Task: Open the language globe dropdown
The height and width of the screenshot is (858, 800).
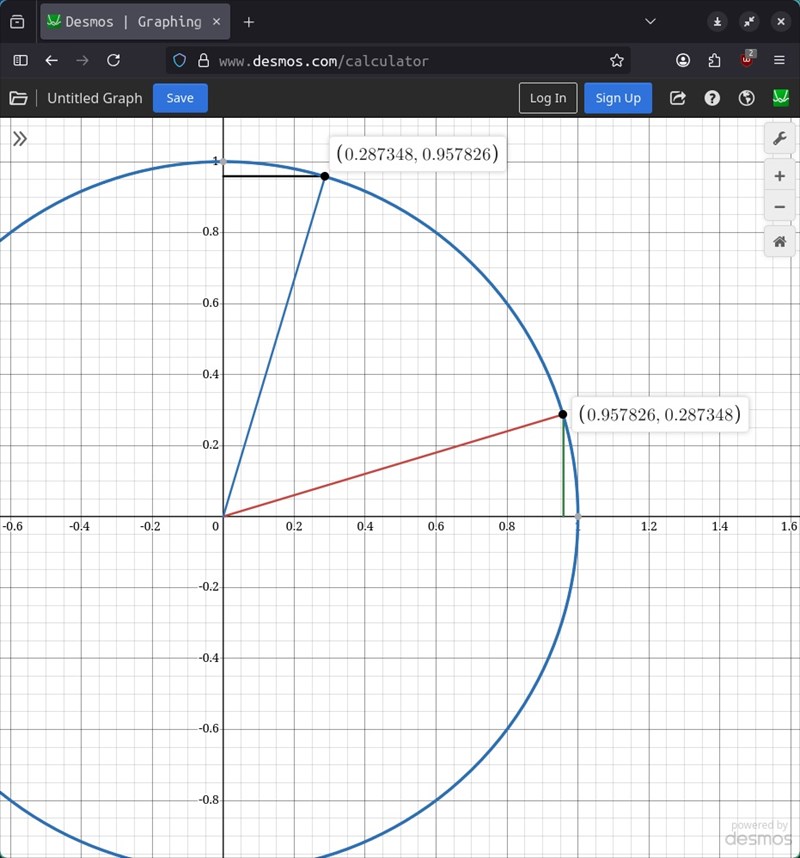Action: click(x=746, y=98)
